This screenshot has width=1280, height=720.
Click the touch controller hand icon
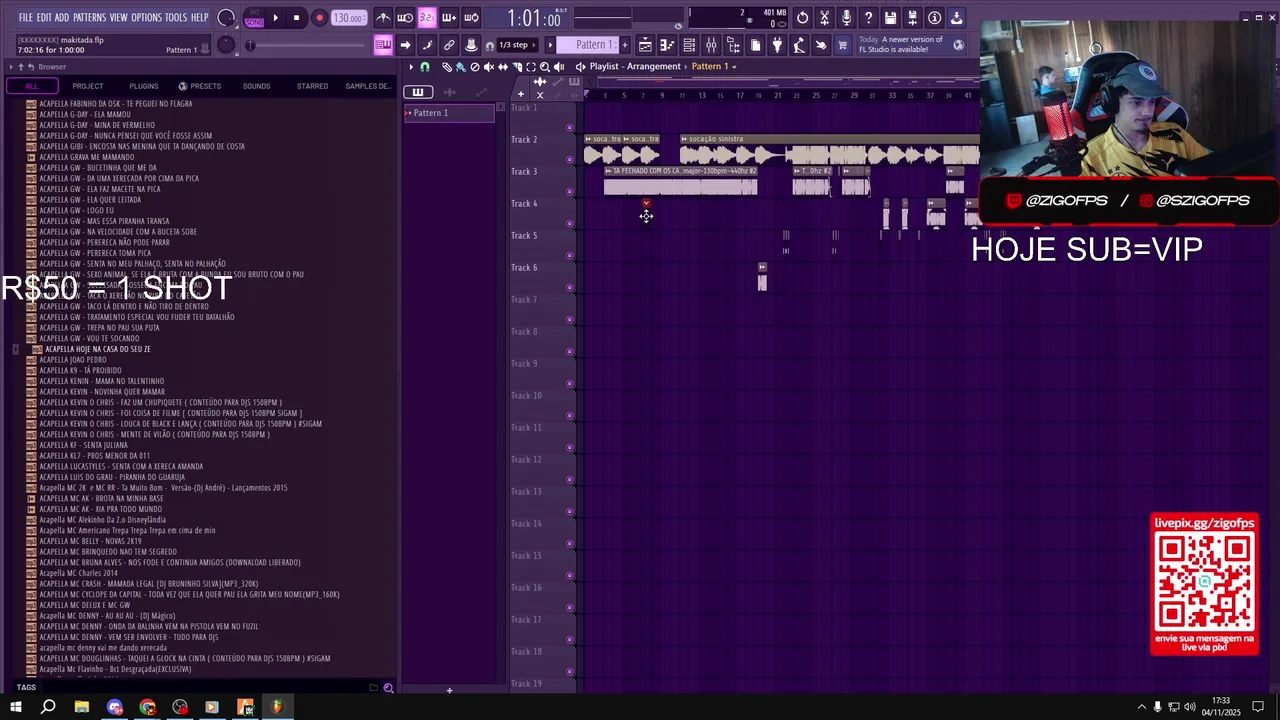click(x=821, y=45)
